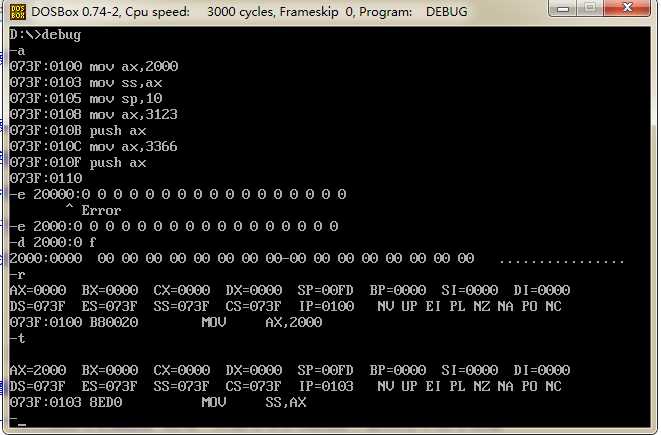
Task: Close the DOSBox window
Action: (627, 8)
